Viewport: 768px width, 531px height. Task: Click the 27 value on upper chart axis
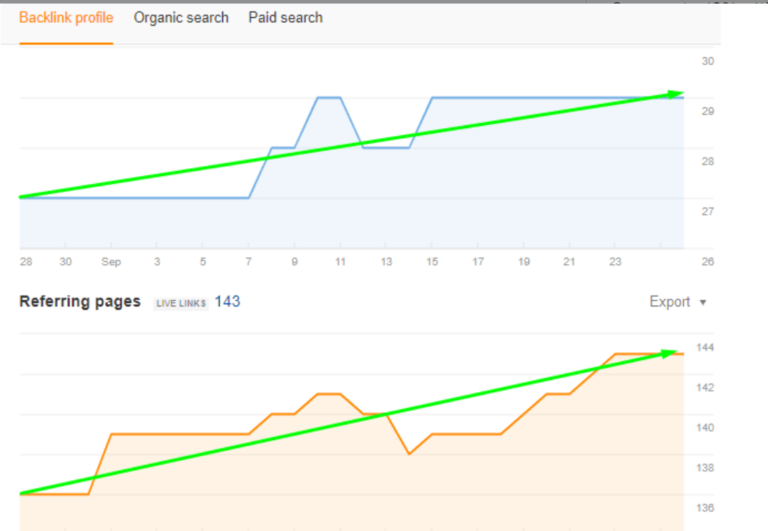707,212
